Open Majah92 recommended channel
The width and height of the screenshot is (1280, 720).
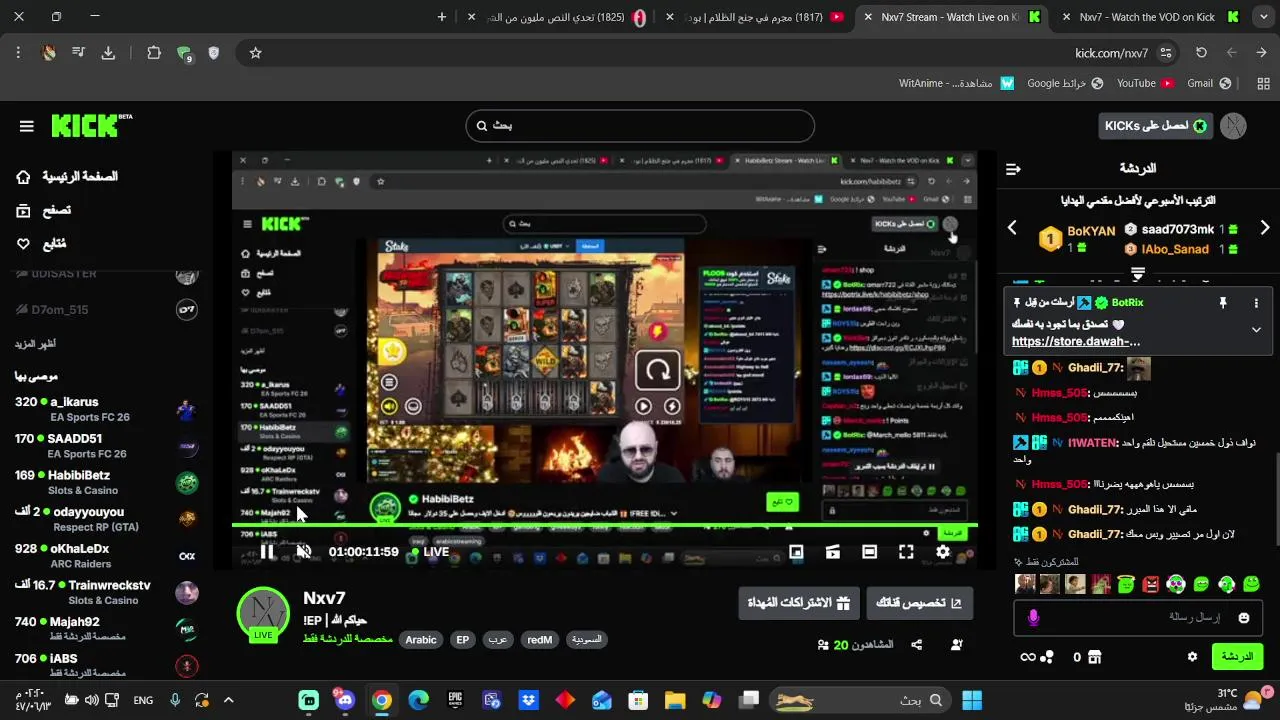pyautogui.click(x=107, y=629)
